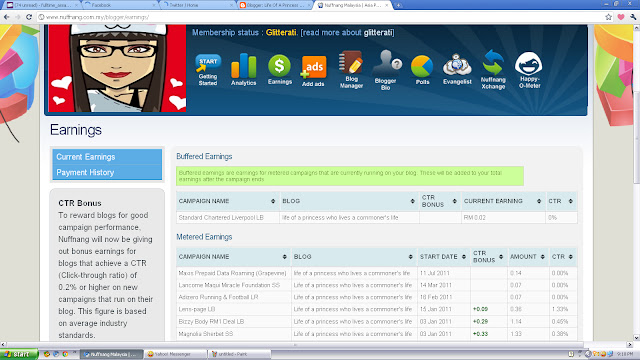The image size is (640, 360).
Task: Select Payment History in sidebar
Action: pos(107,172)
